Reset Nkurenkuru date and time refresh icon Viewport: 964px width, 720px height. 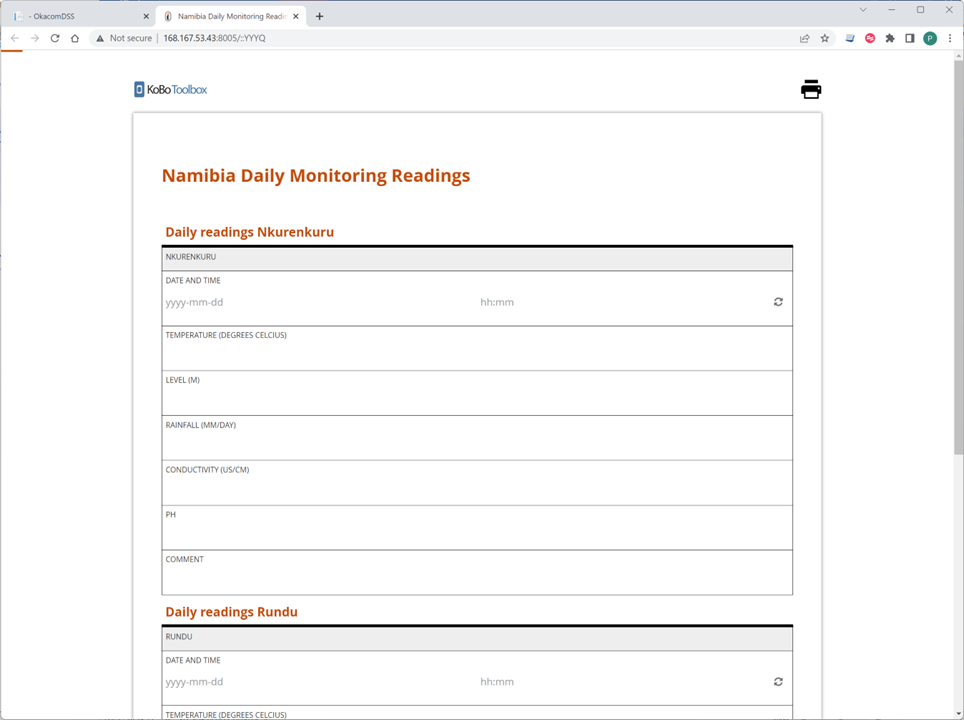778,302
